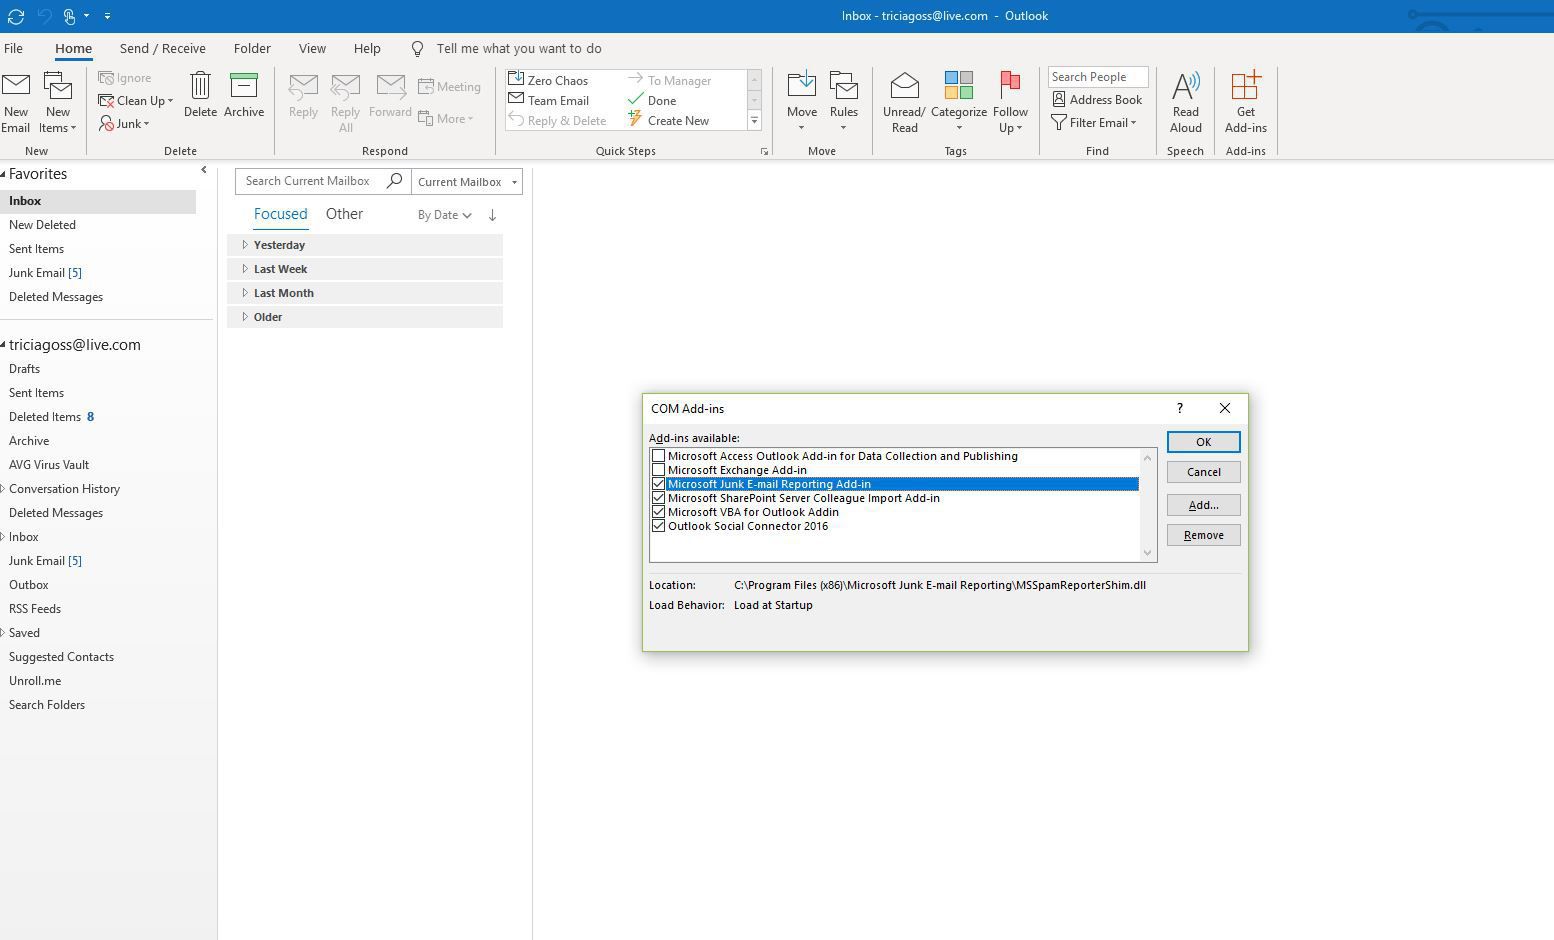Uncheck Microsoft VBA for Outlook Addin

point(658,512)
